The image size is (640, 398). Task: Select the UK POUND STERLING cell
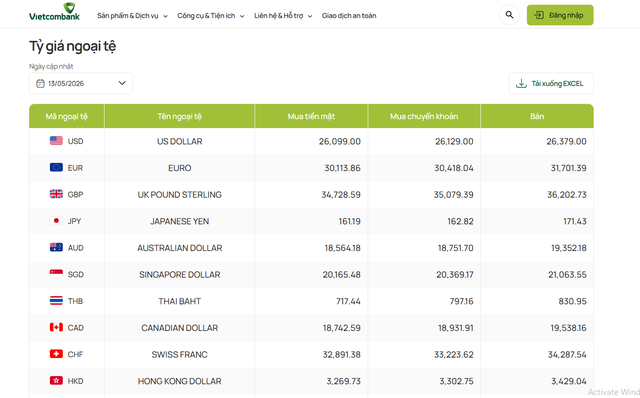180,195
